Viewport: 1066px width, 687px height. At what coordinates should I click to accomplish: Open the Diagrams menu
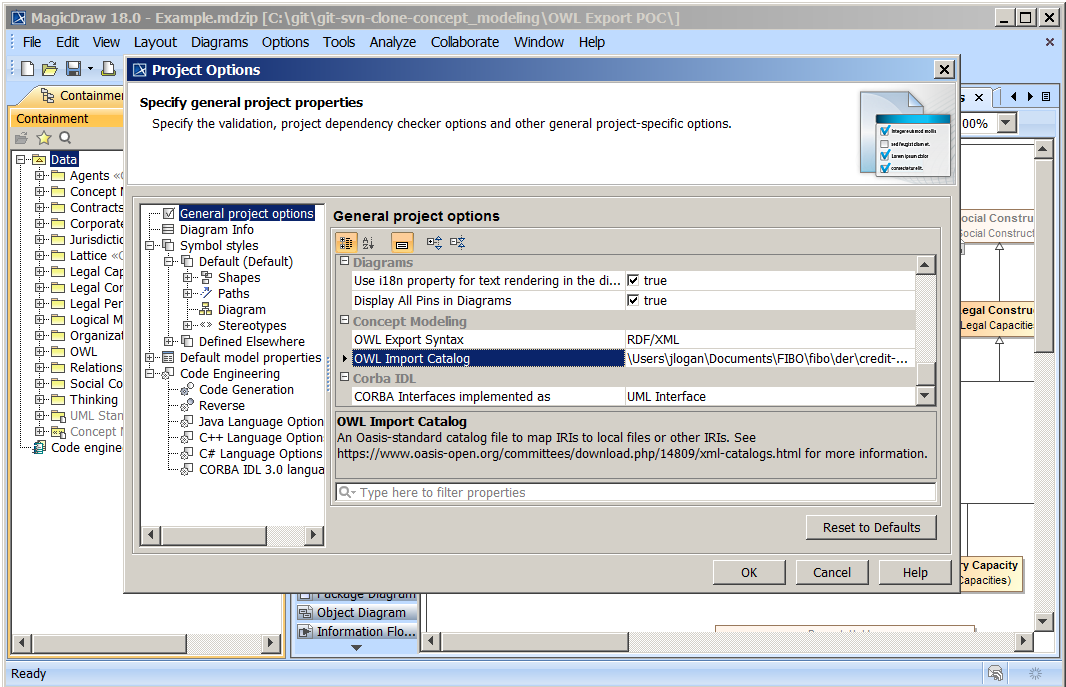219,42
